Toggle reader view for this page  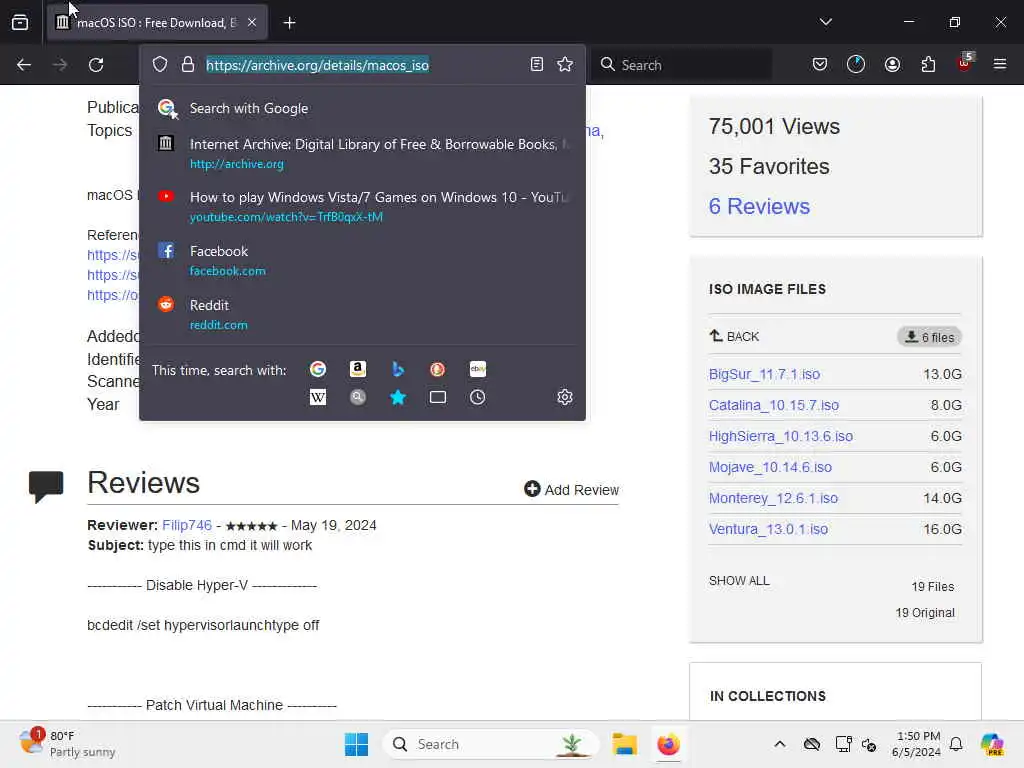tap(537, 64)
